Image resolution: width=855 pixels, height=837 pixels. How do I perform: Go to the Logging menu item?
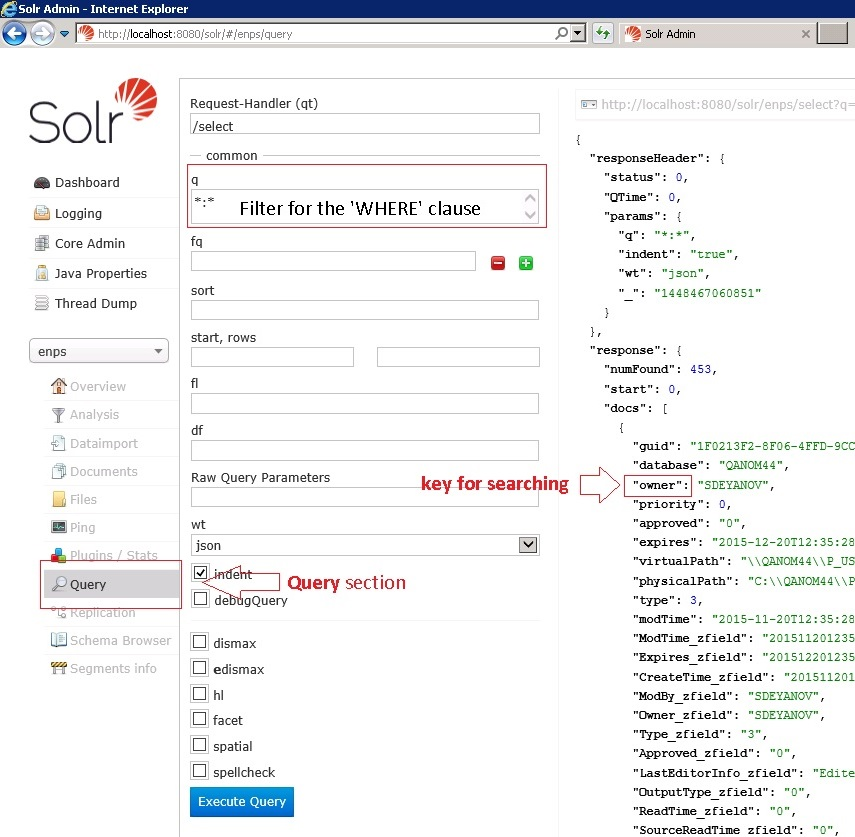79,213
